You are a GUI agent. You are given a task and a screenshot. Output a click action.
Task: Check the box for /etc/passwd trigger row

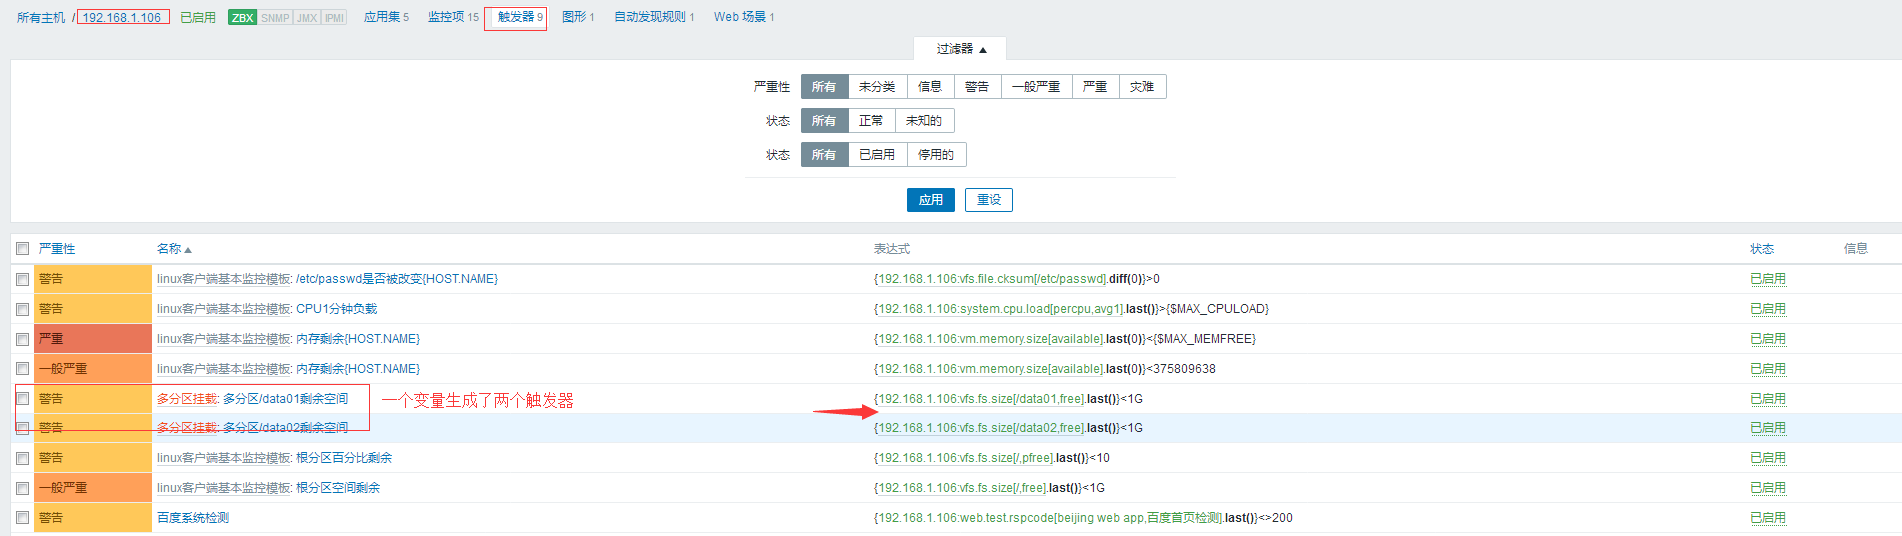tap(22, 280)
